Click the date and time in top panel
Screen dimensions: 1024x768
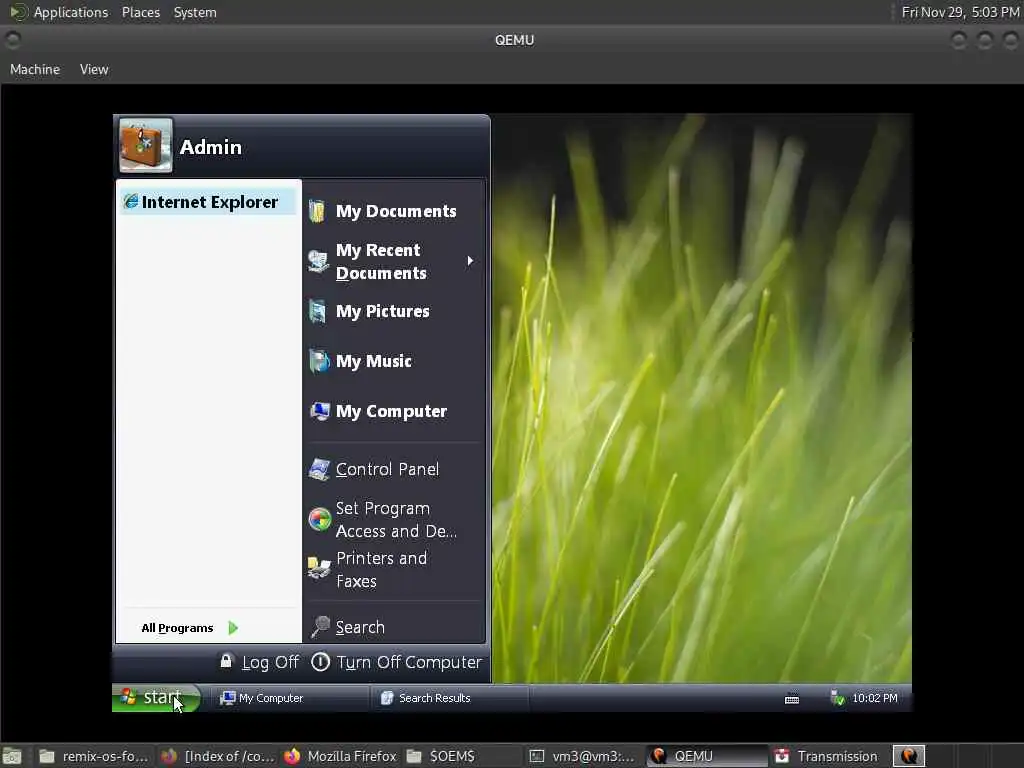(x=960, y=12)
